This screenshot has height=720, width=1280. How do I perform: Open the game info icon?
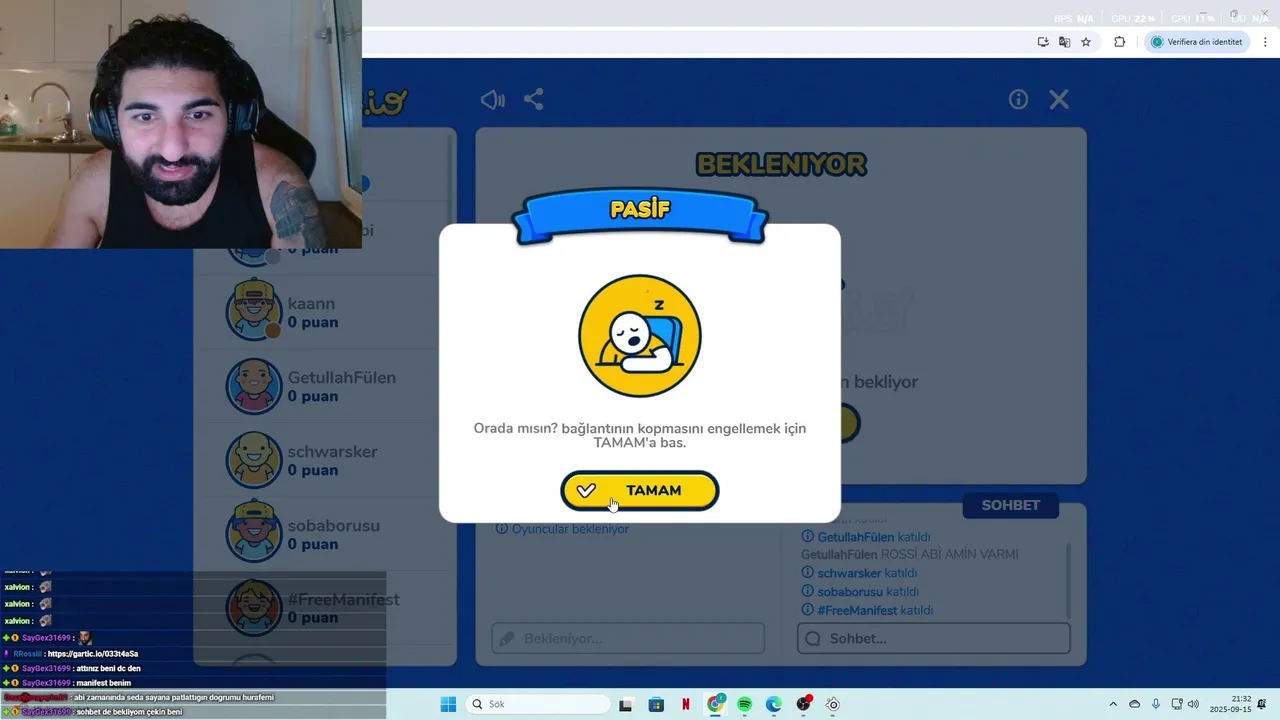1018,100
